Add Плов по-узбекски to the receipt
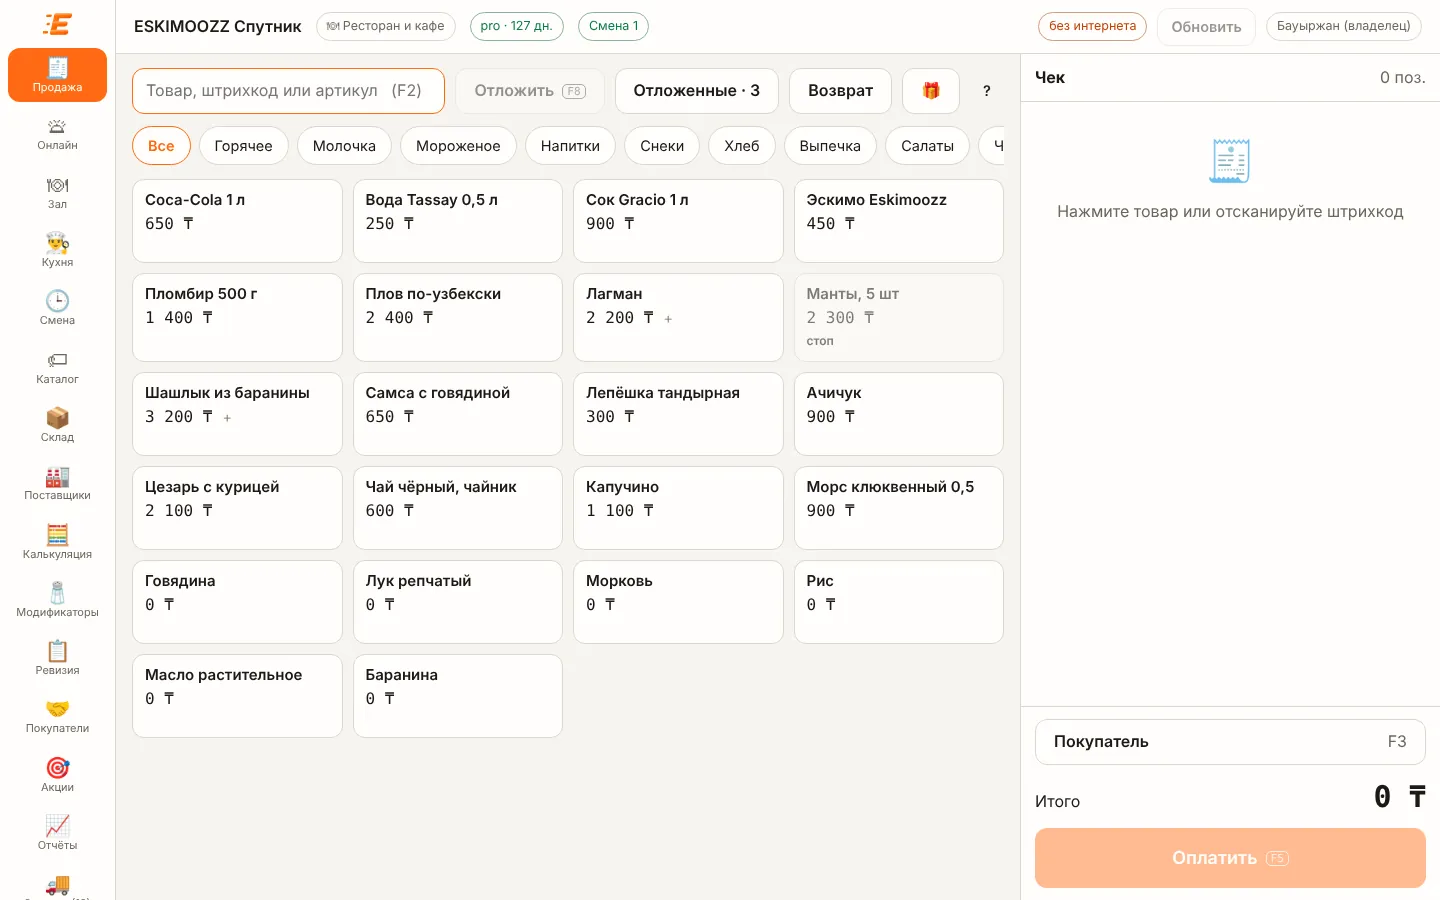The height and width of the screenshot is (900, 1440). pos(458,317)
